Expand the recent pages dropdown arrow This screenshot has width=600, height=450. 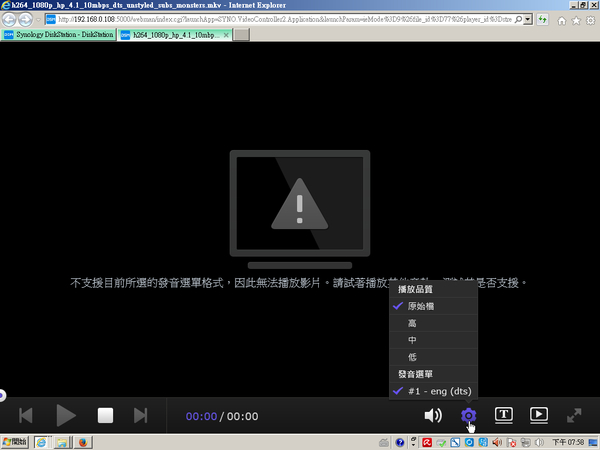38,20
